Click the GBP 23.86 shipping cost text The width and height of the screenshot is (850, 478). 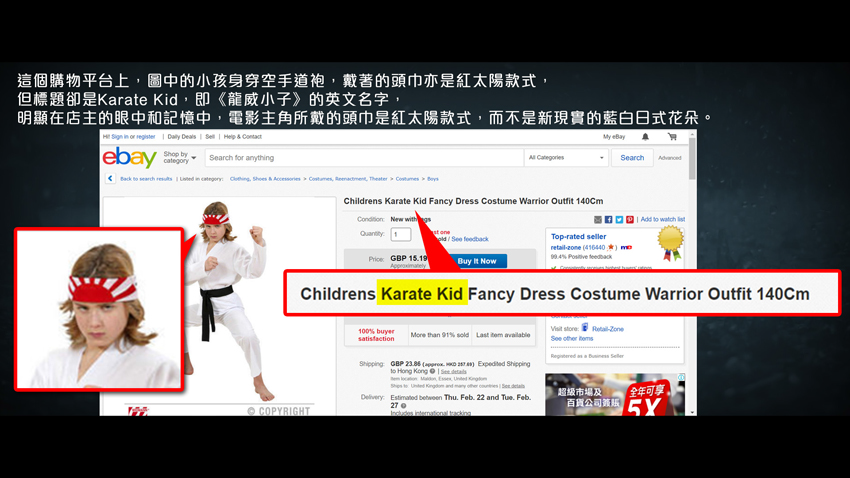(x=405, y=364)
